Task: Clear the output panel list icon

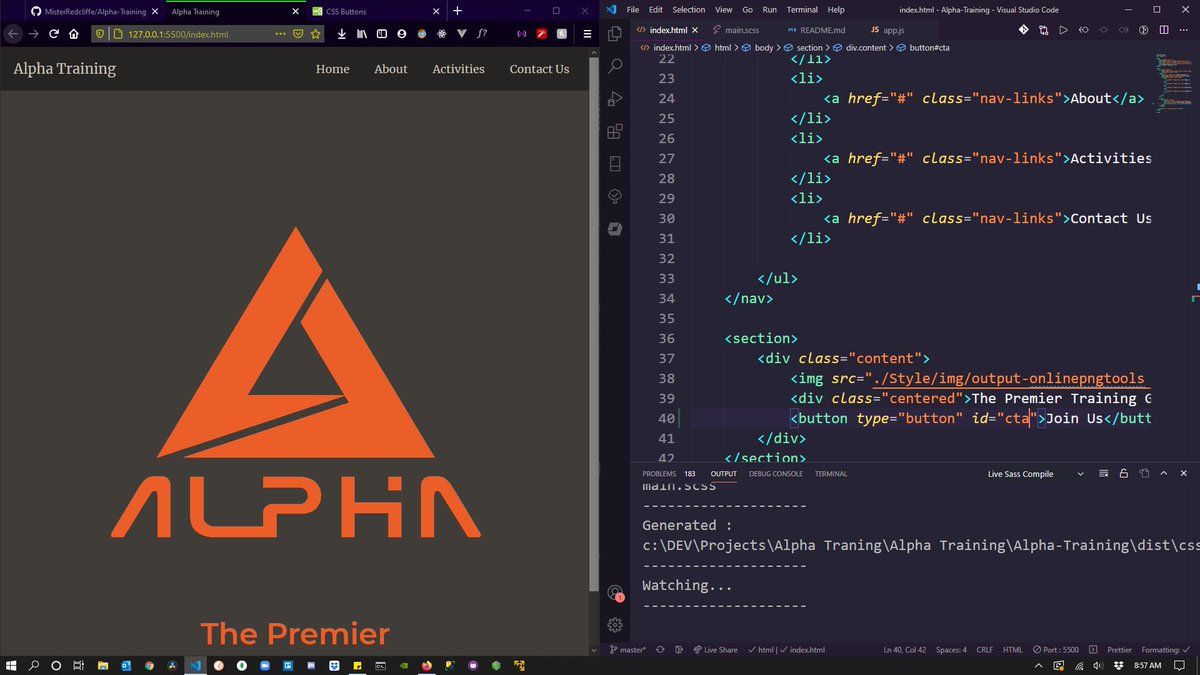Action: click(x=1103, y=473)
